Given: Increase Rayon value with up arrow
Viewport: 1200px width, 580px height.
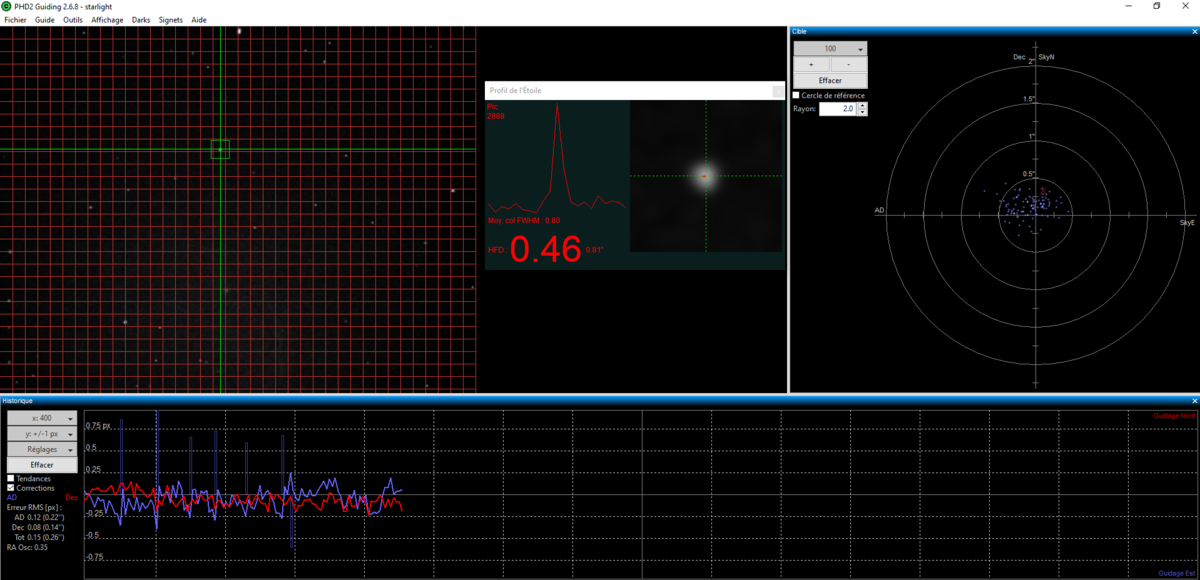Looking at the screenshot, I should [863, 105].
